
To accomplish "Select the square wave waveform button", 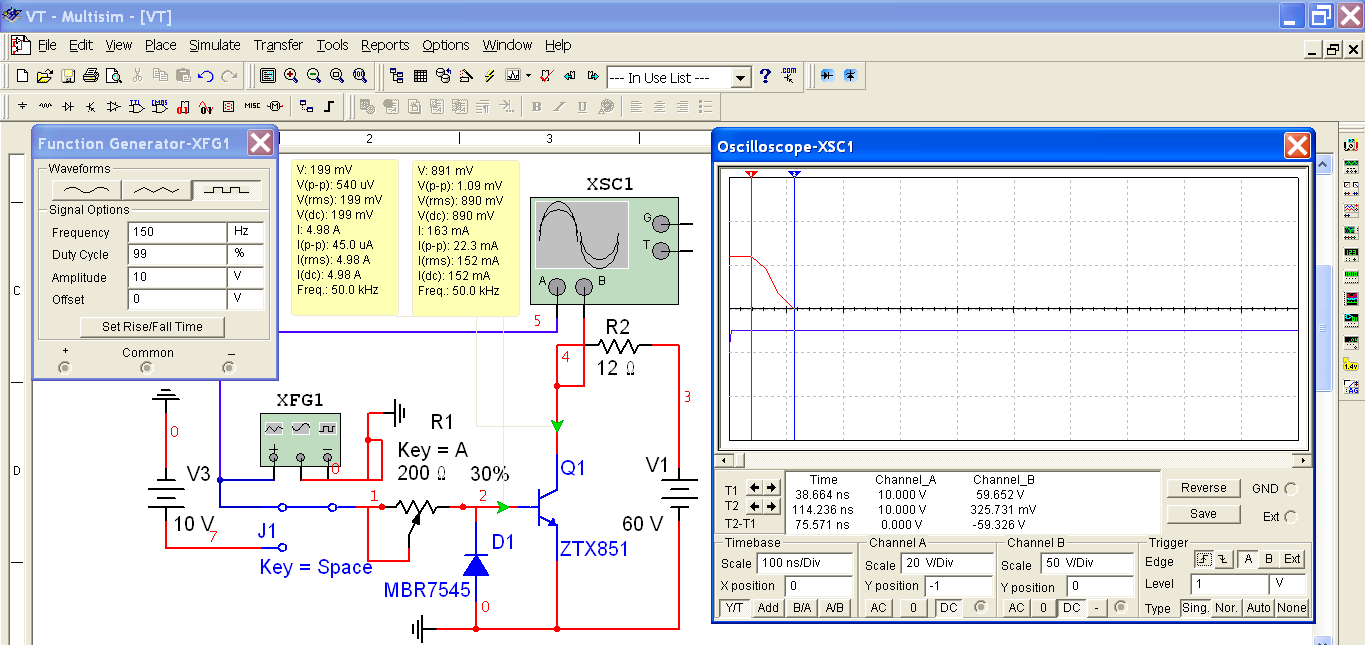I will [x=226, y=189].
